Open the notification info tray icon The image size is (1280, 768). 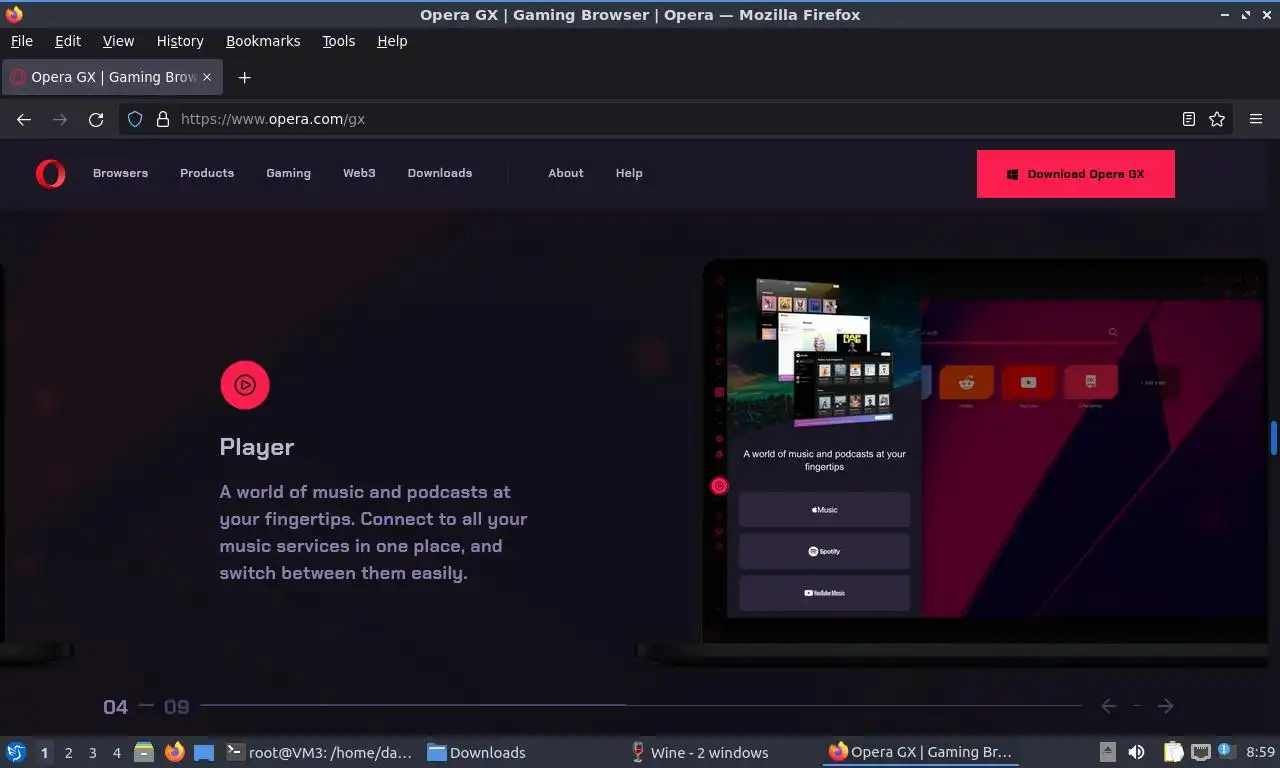click(1224, 751)
